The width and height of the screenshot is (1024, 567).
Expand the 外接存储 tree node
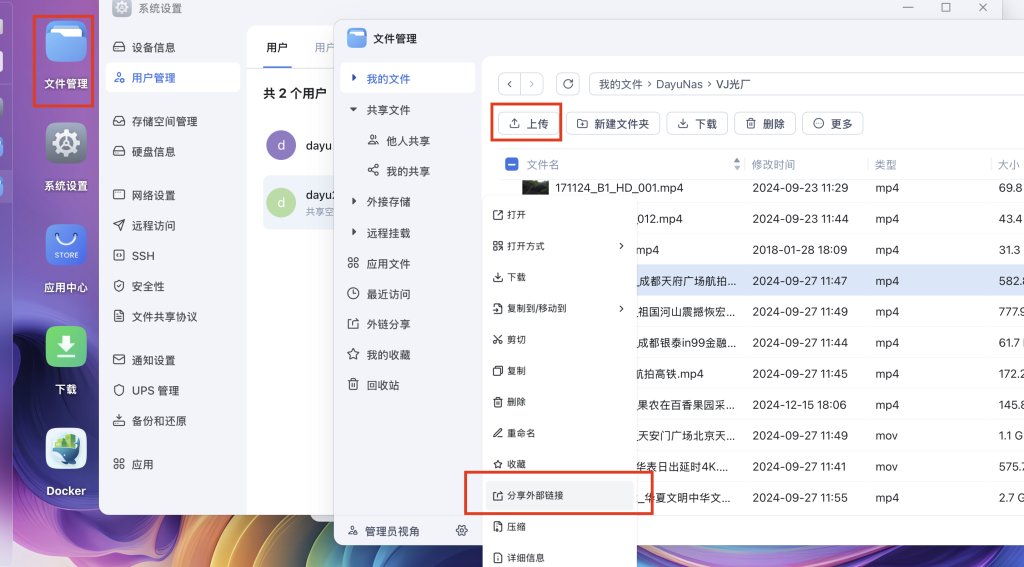pyautogui.click(x=353, y=202)
